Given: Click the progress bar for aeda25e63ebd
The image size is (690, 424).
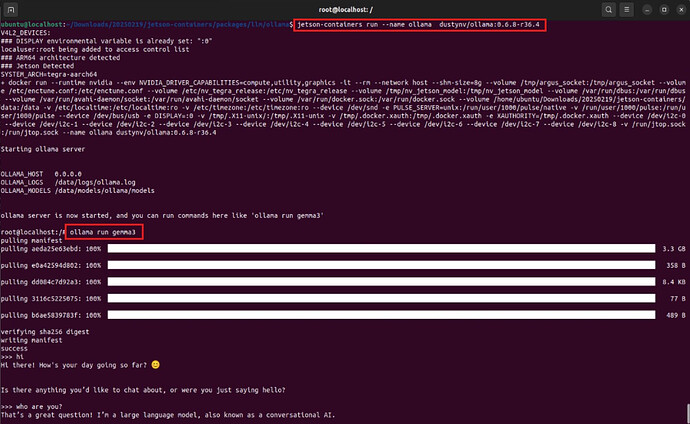Looking at the screenshot, I should tap(381, 249).
